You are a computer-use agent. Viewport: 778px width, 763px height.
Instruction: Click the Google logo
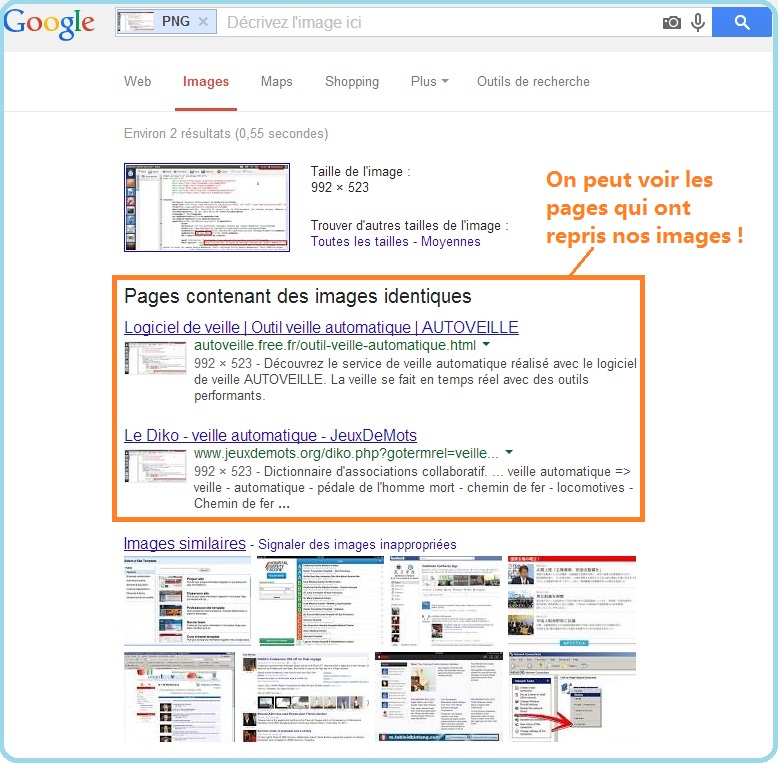(x=49, y=24)
